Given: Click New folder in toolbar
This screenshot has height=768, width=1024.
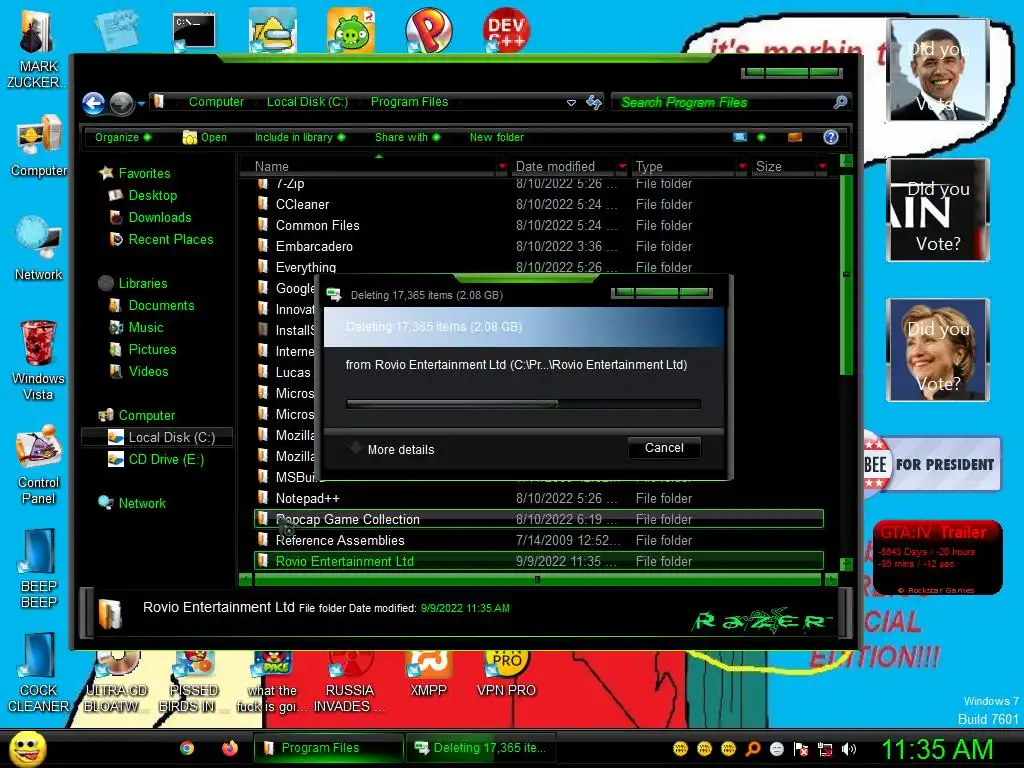Looking at the screenshot, I should pyautogui.click(x=496, y=137).
